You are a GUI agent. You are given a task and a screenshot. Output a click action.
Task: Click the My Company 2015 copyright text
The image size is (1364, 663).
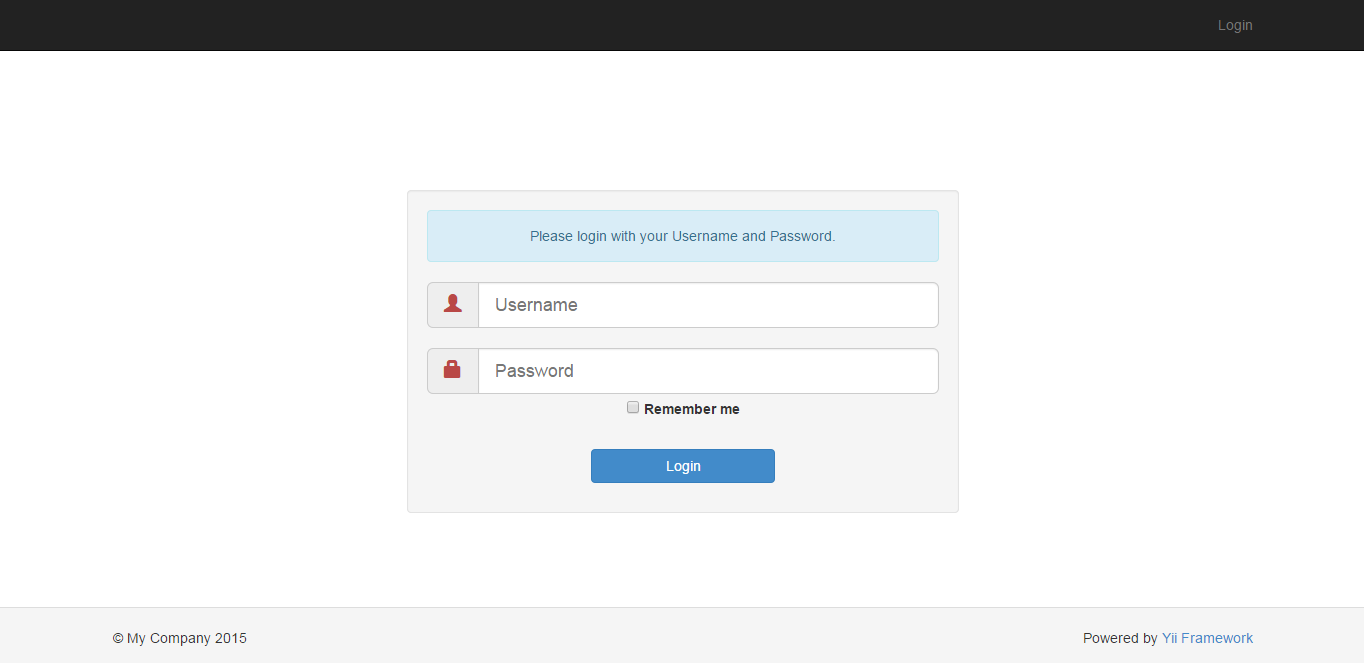(180, 638)
